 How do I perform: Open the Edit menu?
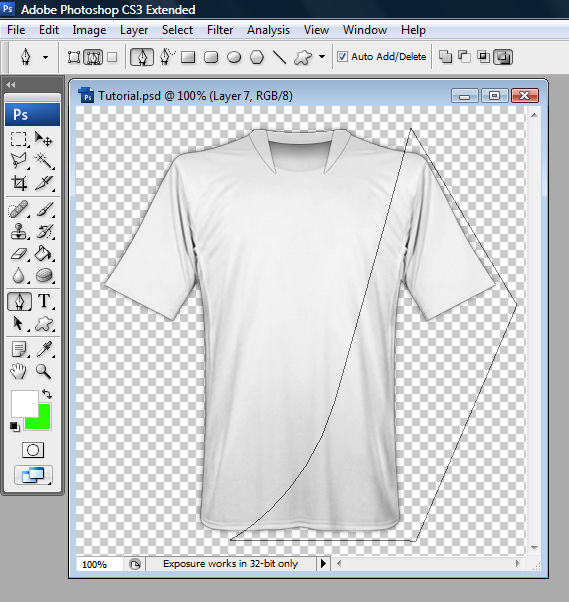(49, 30)
